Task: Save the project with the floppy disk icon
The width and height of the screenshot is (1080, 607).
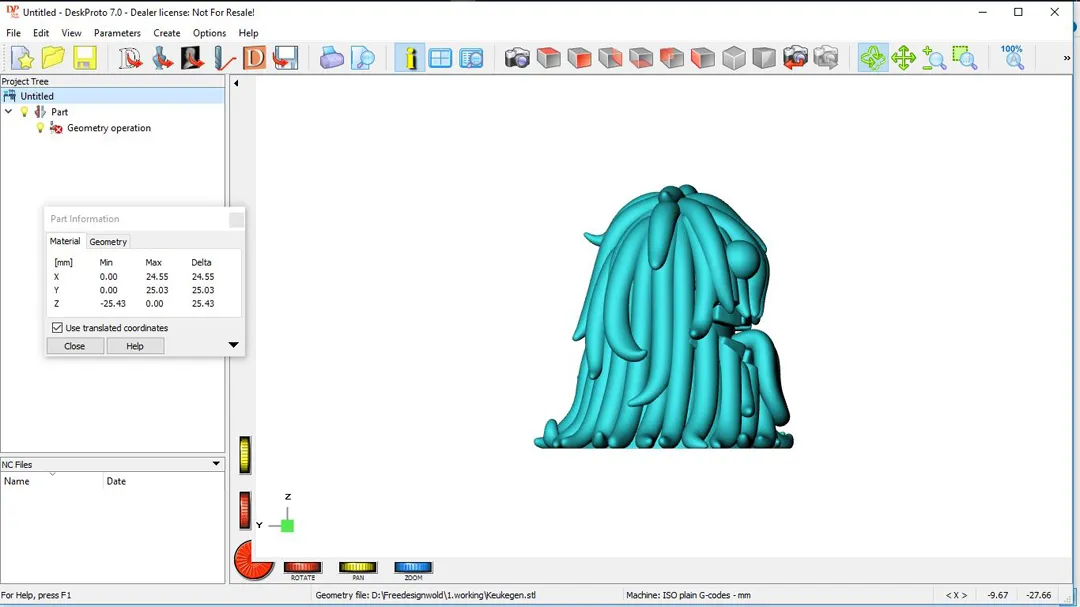Action: click(85, 59)
